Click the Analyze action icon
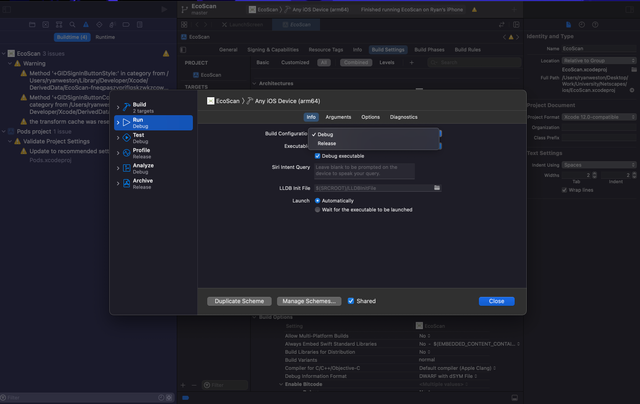 click(x=127, y=168)
